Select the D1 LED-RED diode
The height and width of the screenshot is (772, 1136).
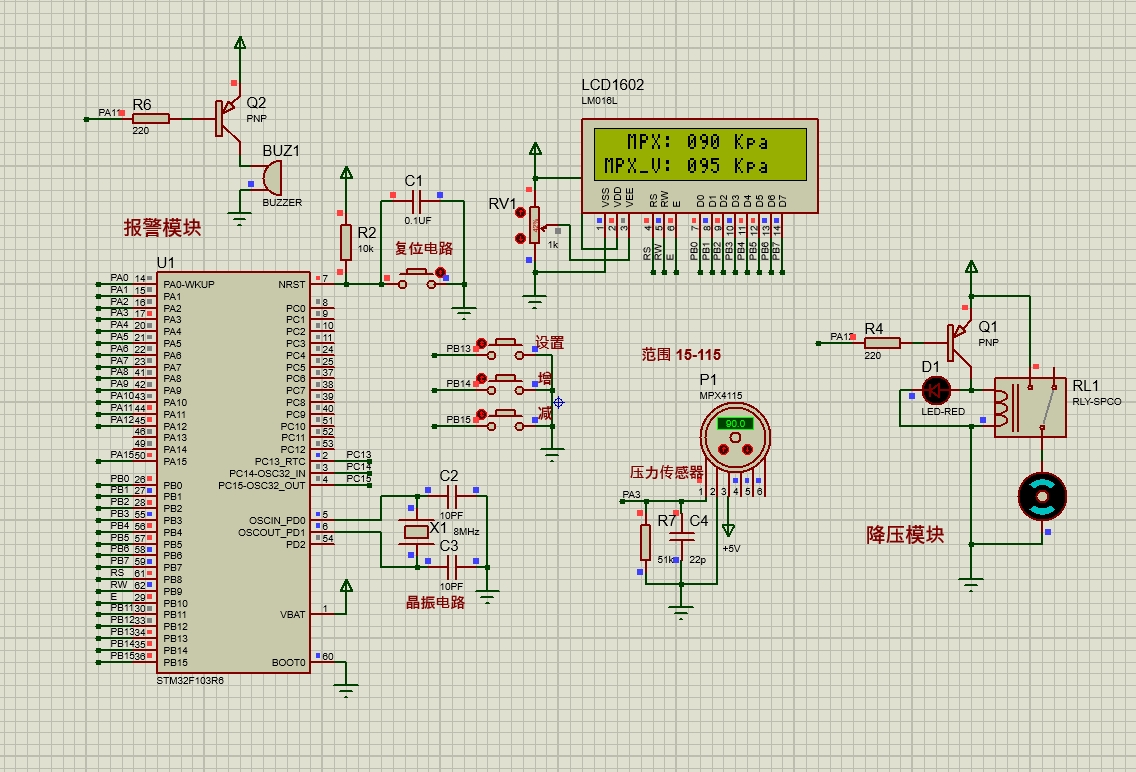point(935,391)
